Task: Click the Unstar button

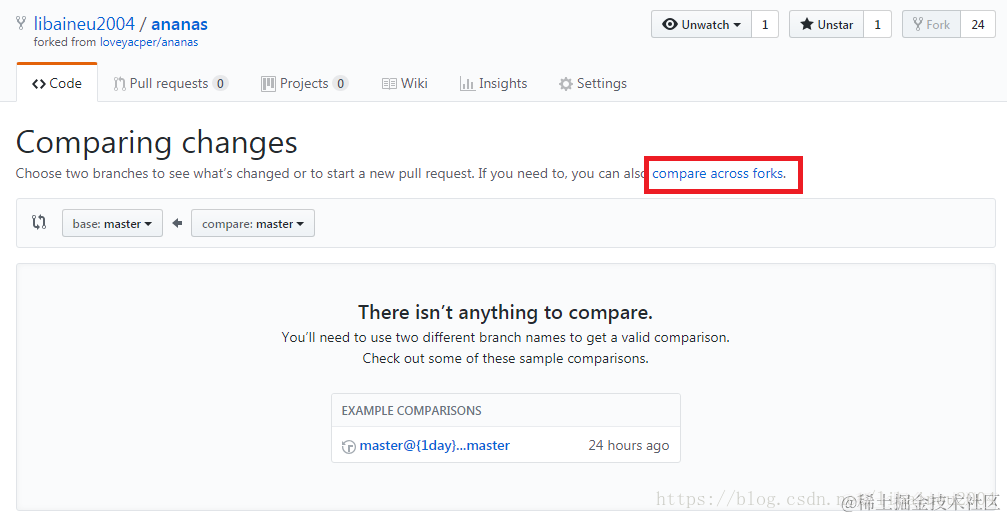Action: 827,24
